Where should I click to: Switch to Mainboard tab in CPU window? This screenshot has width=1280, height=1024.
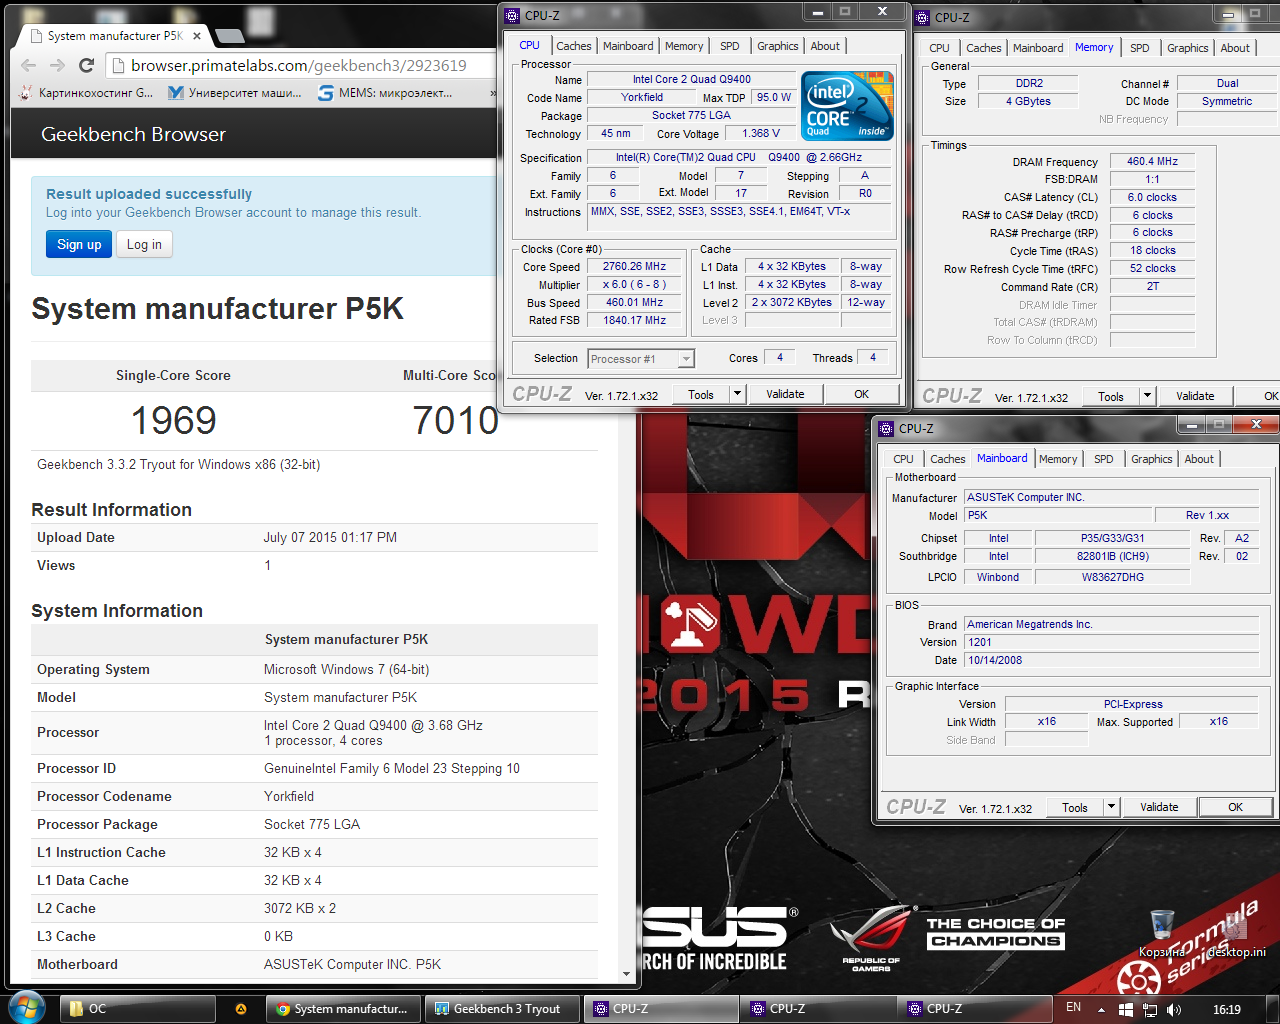pos(628,46)
